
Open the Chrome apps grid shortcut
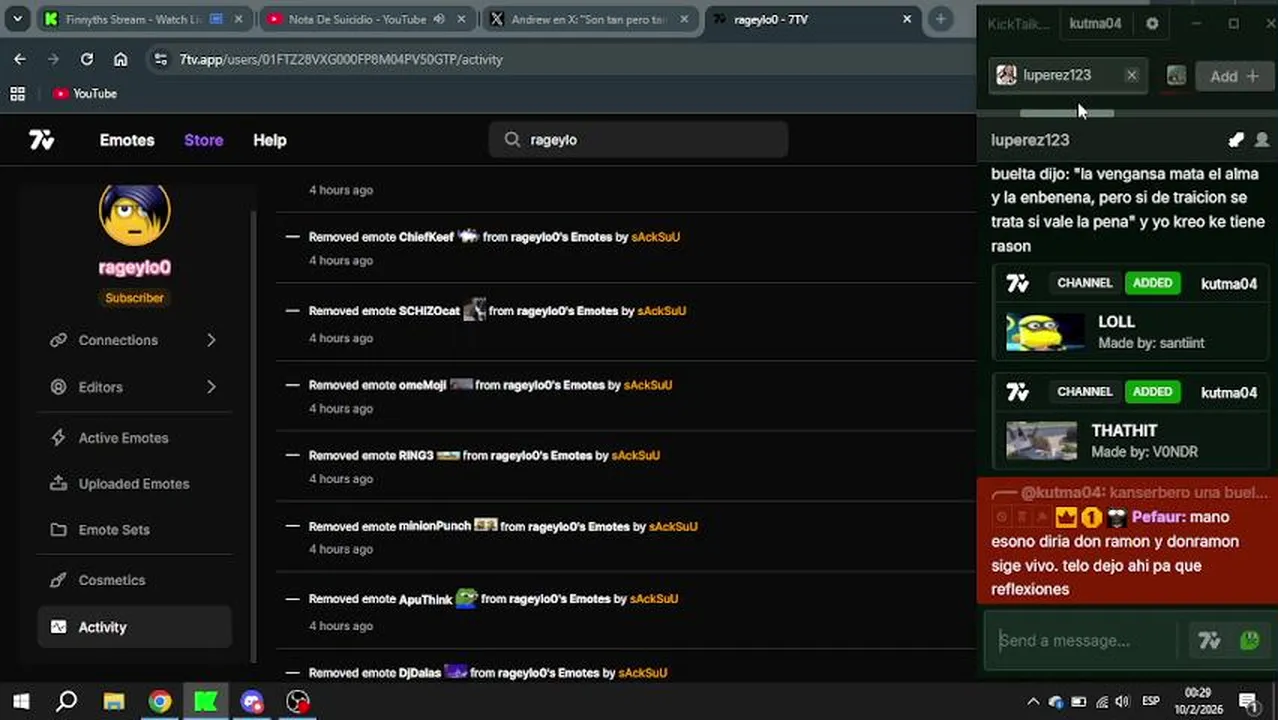pos(17,93)
